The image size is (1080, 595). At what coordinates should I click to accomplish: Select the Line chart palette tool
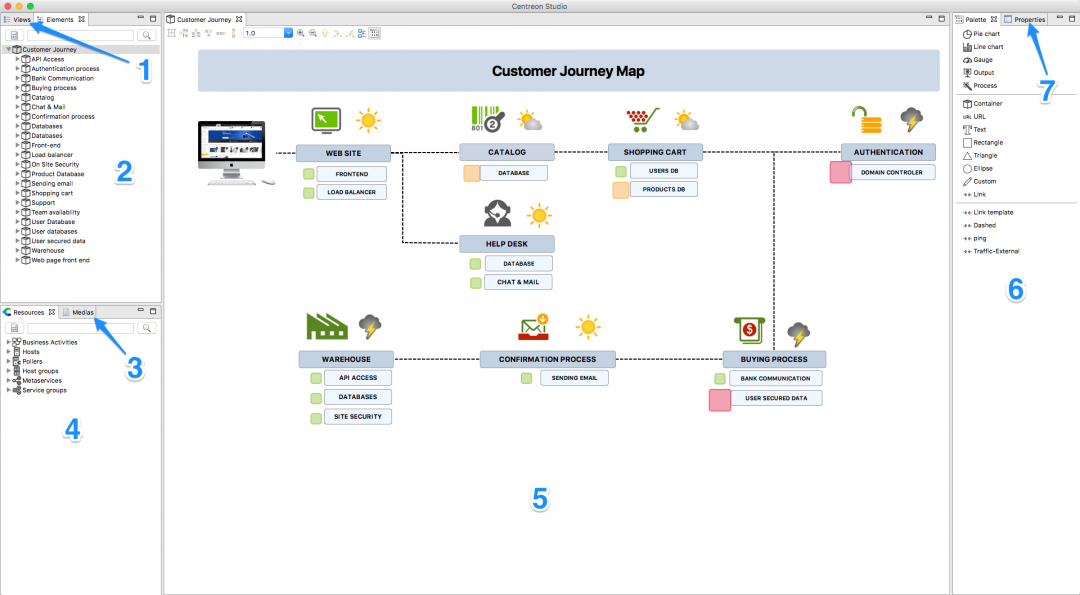click(987, 47)
